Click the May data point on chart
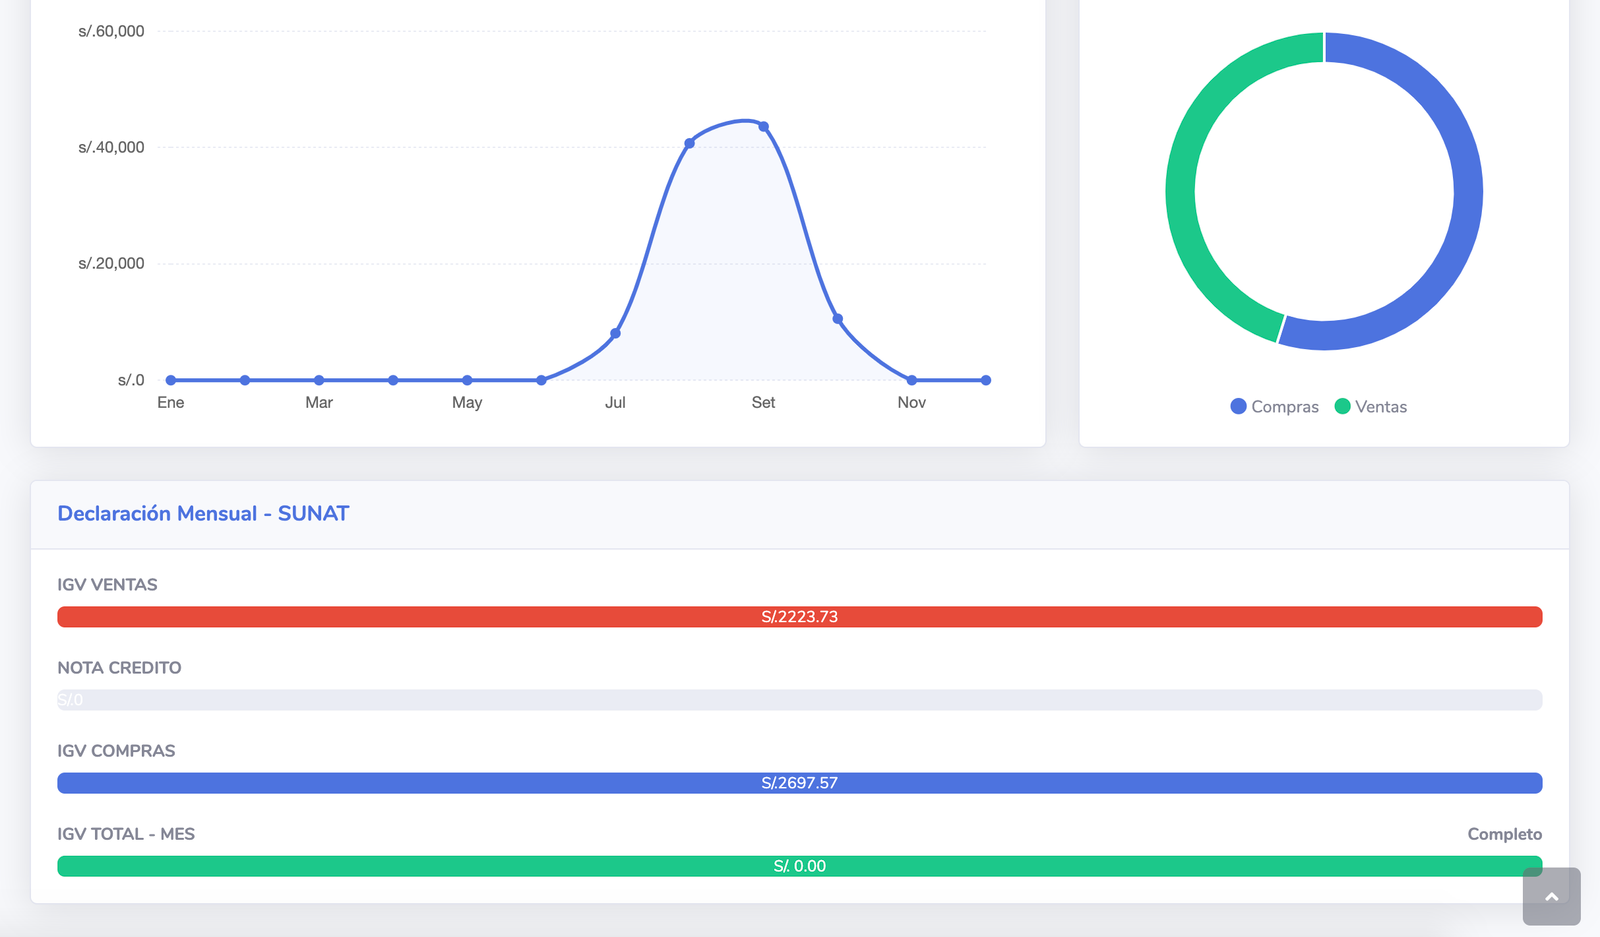The height and width of the screenshot is (937, 1600). 467,380
